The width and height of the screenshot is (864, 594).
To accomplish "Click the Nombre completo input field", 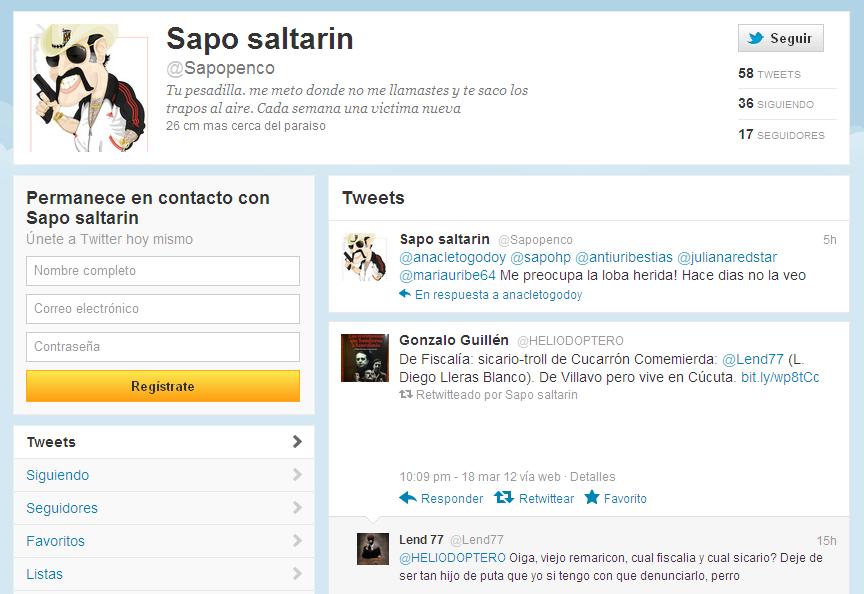I will click(163, 271).
